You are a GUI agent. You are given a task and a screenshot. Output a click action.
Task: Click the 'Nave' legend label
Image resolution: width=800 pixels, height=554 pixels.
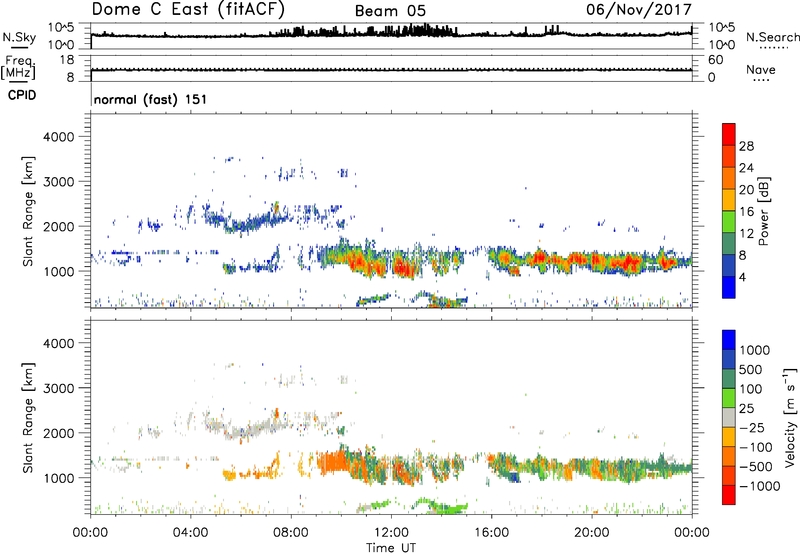coord(761,69)
